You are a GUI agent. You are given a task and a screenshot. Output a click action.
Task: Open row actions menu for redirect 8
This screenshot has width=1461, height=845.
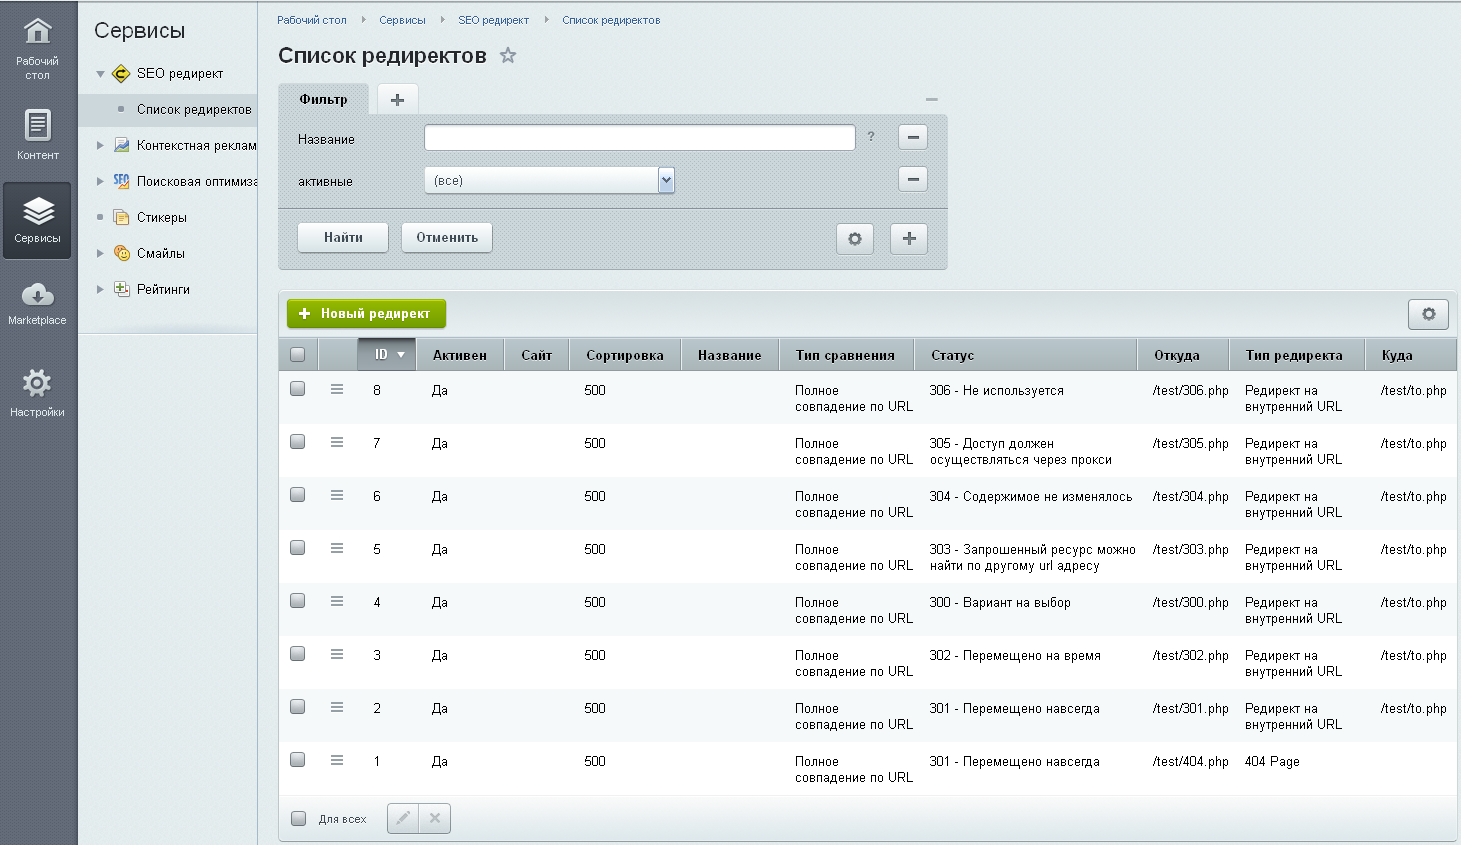click(337, 390)
